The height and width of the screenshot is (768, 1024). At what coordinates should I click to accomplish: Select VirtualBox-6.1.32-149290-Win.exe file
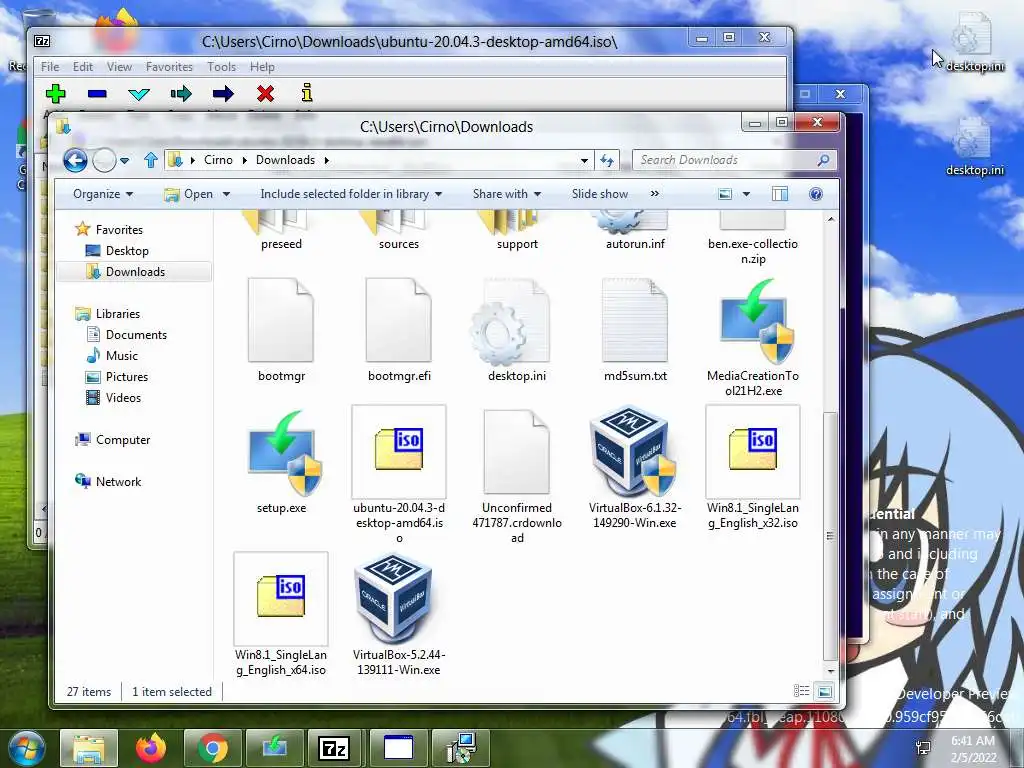click(x=635, y=467)
